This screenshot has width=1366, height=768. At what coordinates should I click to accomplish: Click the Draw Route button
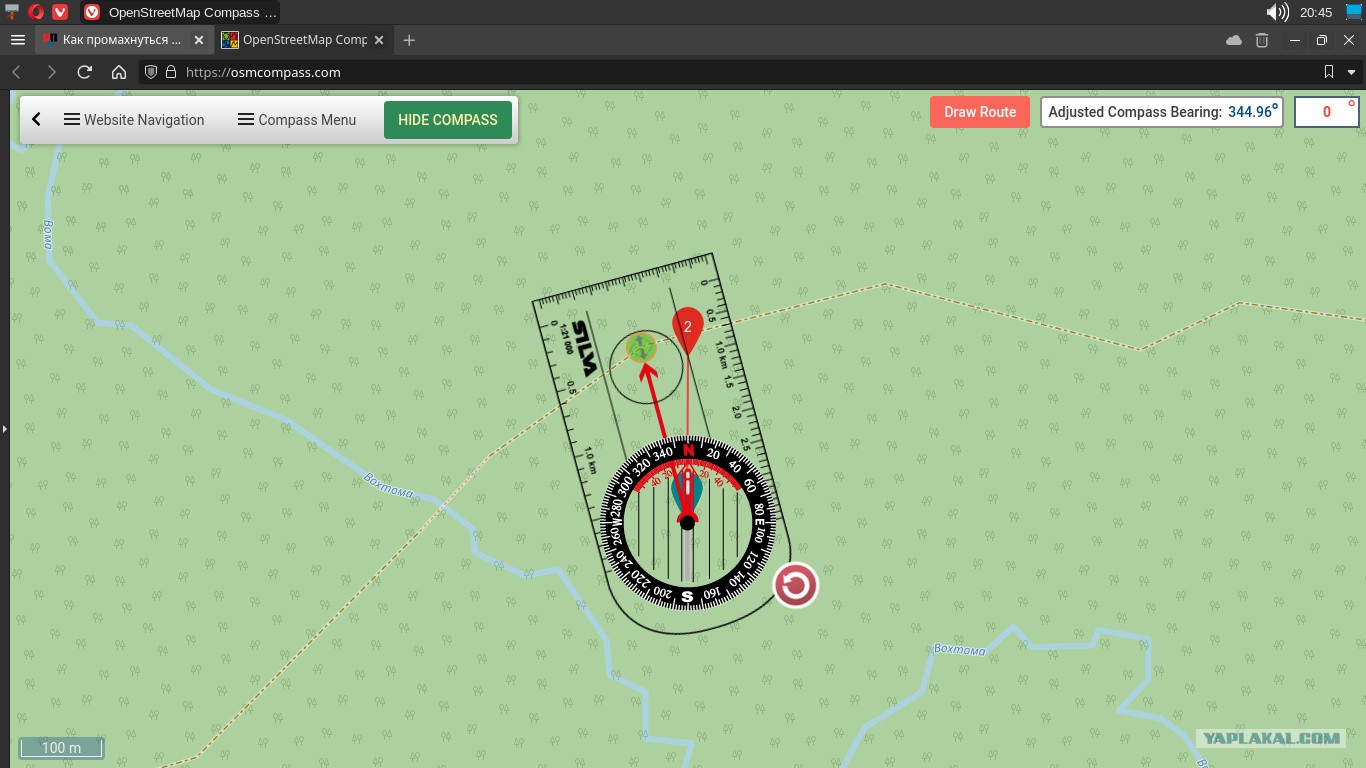pyautogui.click(x=980, y=112)
